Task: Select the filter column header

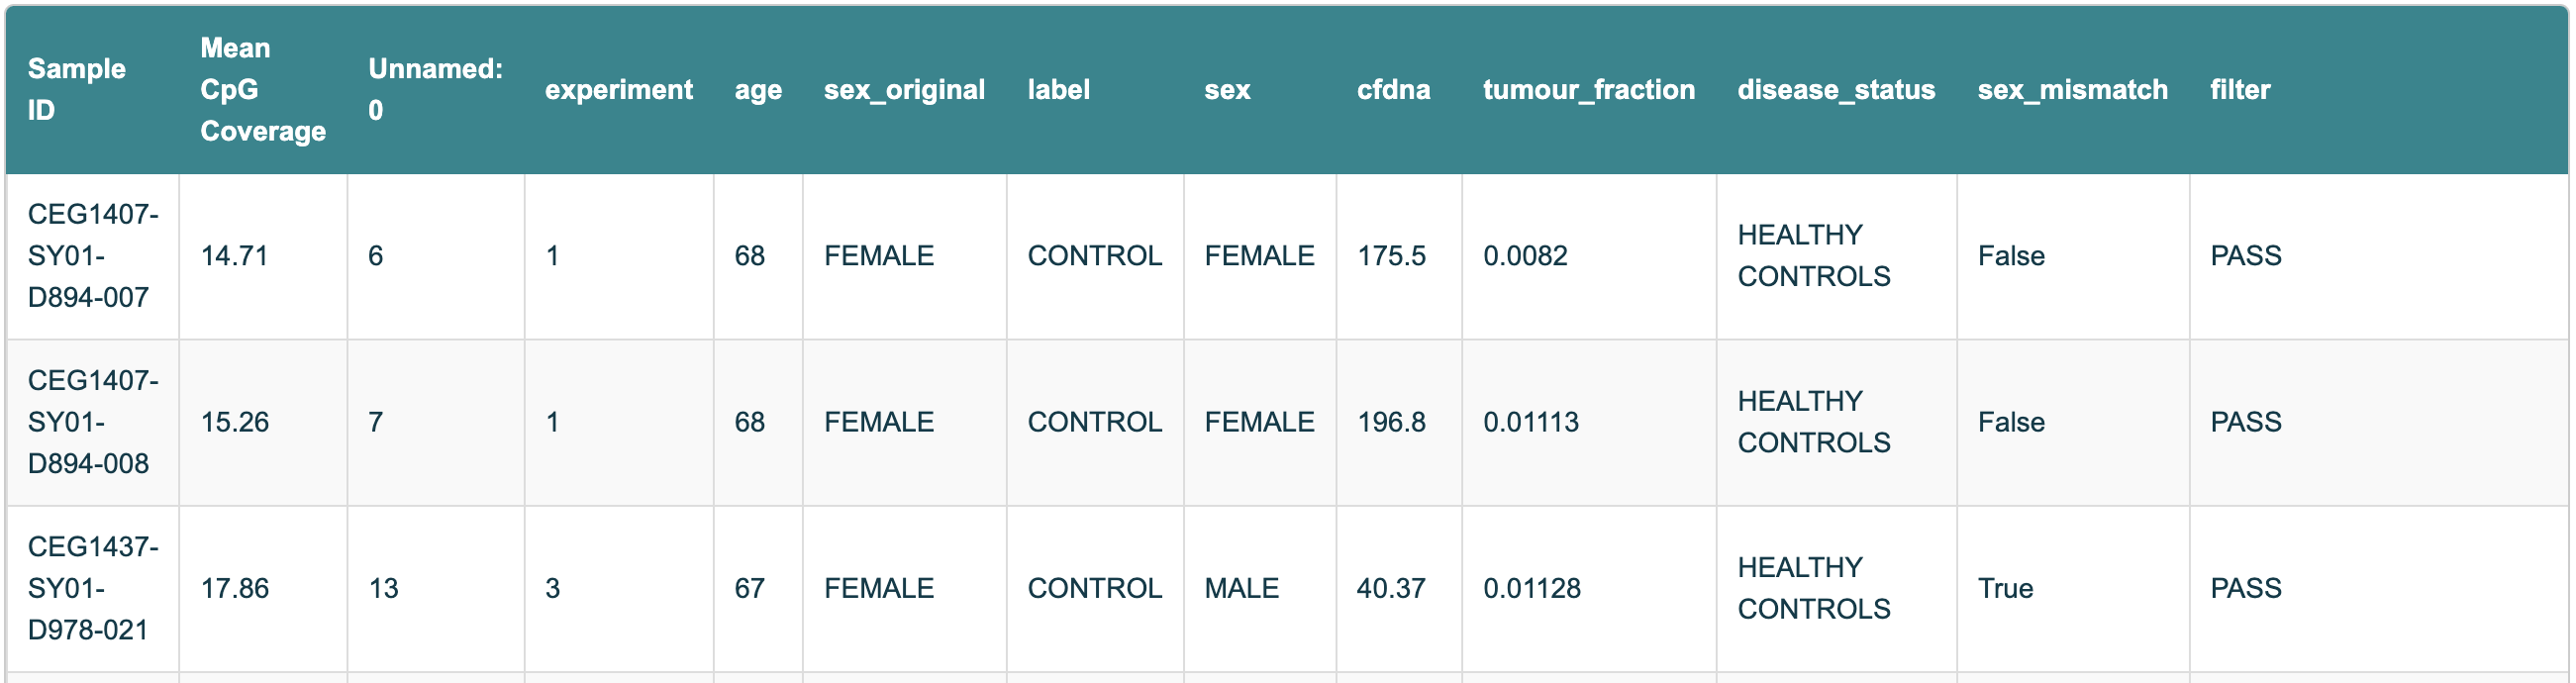Action: point(2239,90)
